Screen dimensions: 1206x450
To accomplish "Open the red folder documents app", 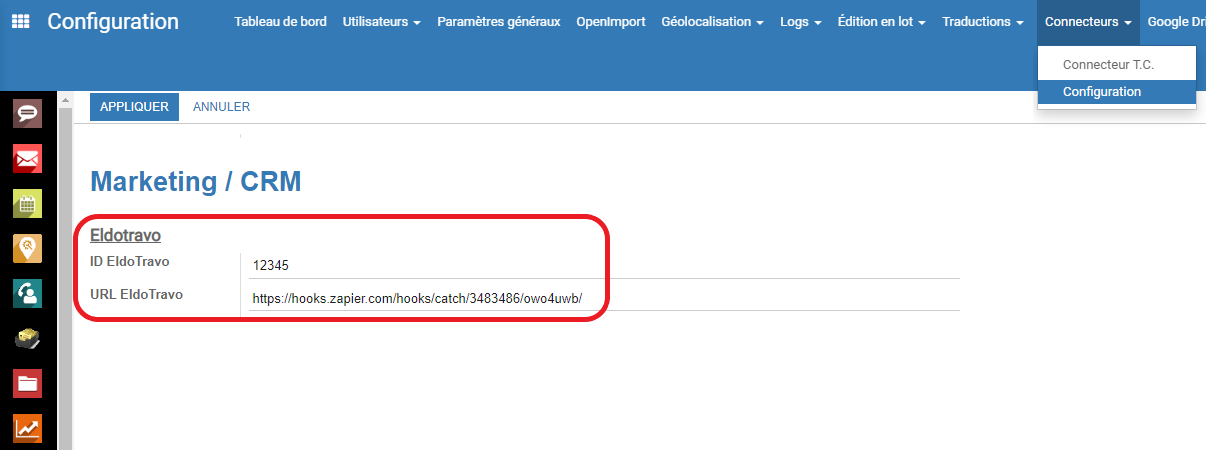I will click(27, 383).
